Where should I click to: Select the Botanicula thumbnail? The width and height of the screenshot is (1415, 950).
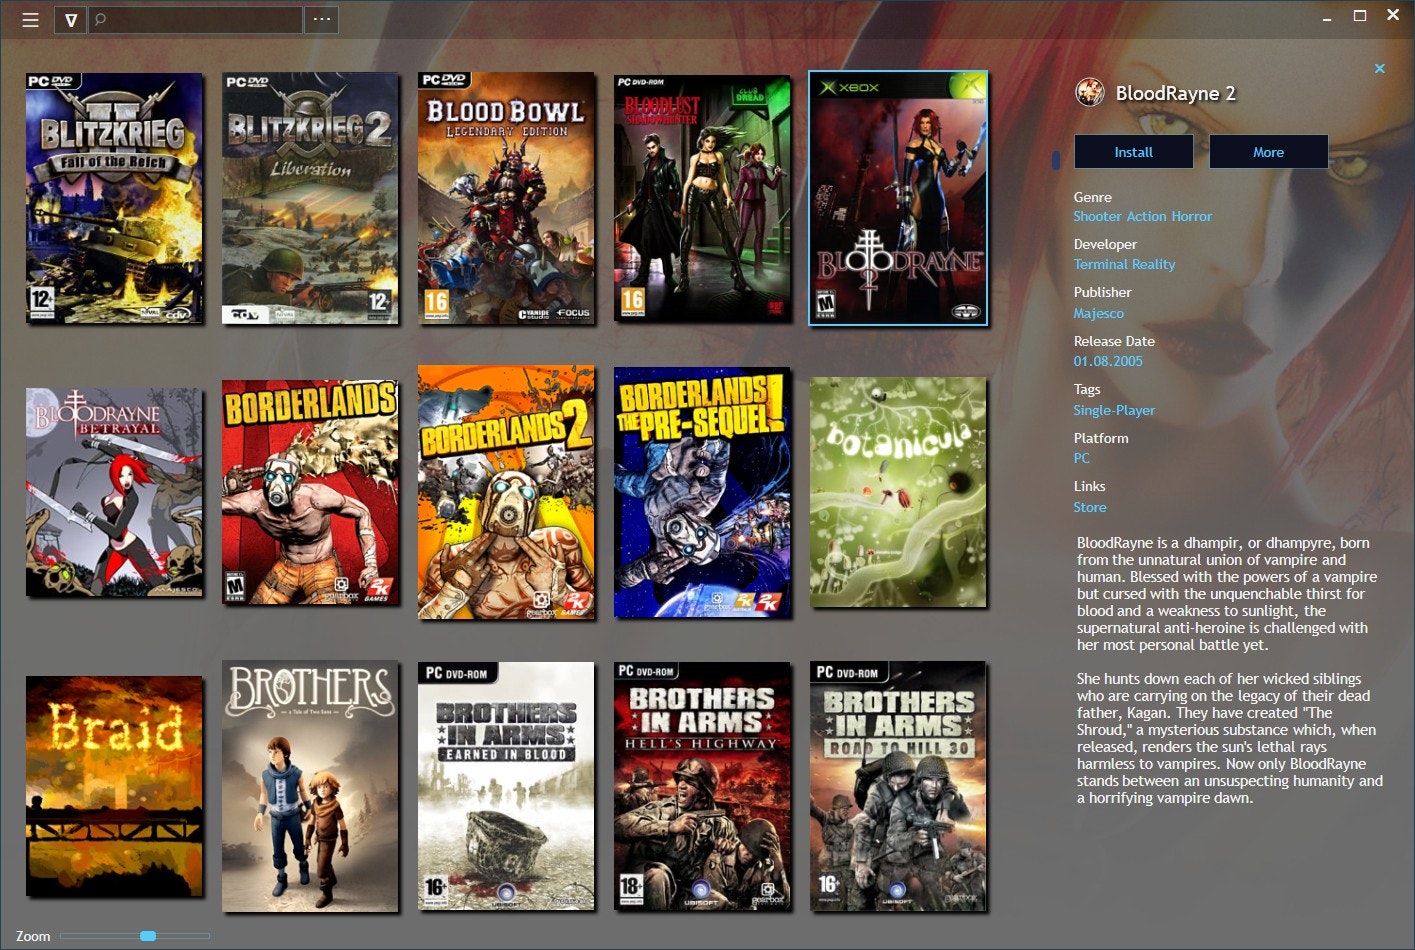pos(897,492)
